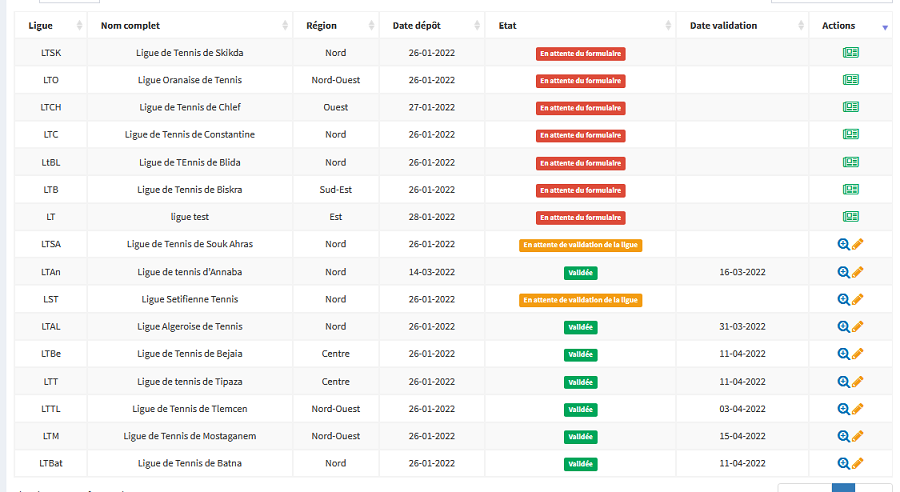Viewport: 900px width, 492px height.
Task: Click the red status badge for Ligue de Tennis de Biskra
Action: 580,190
